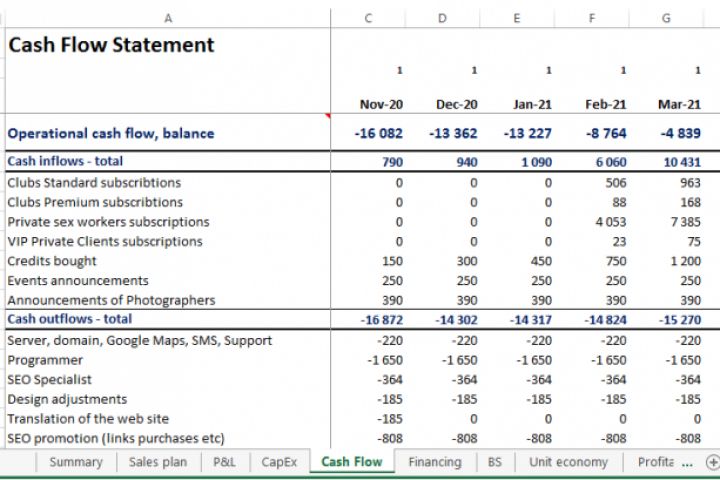Click the 4 053 value cell
The width and height of the screenshot is (720, 480).
coord(610,222)
